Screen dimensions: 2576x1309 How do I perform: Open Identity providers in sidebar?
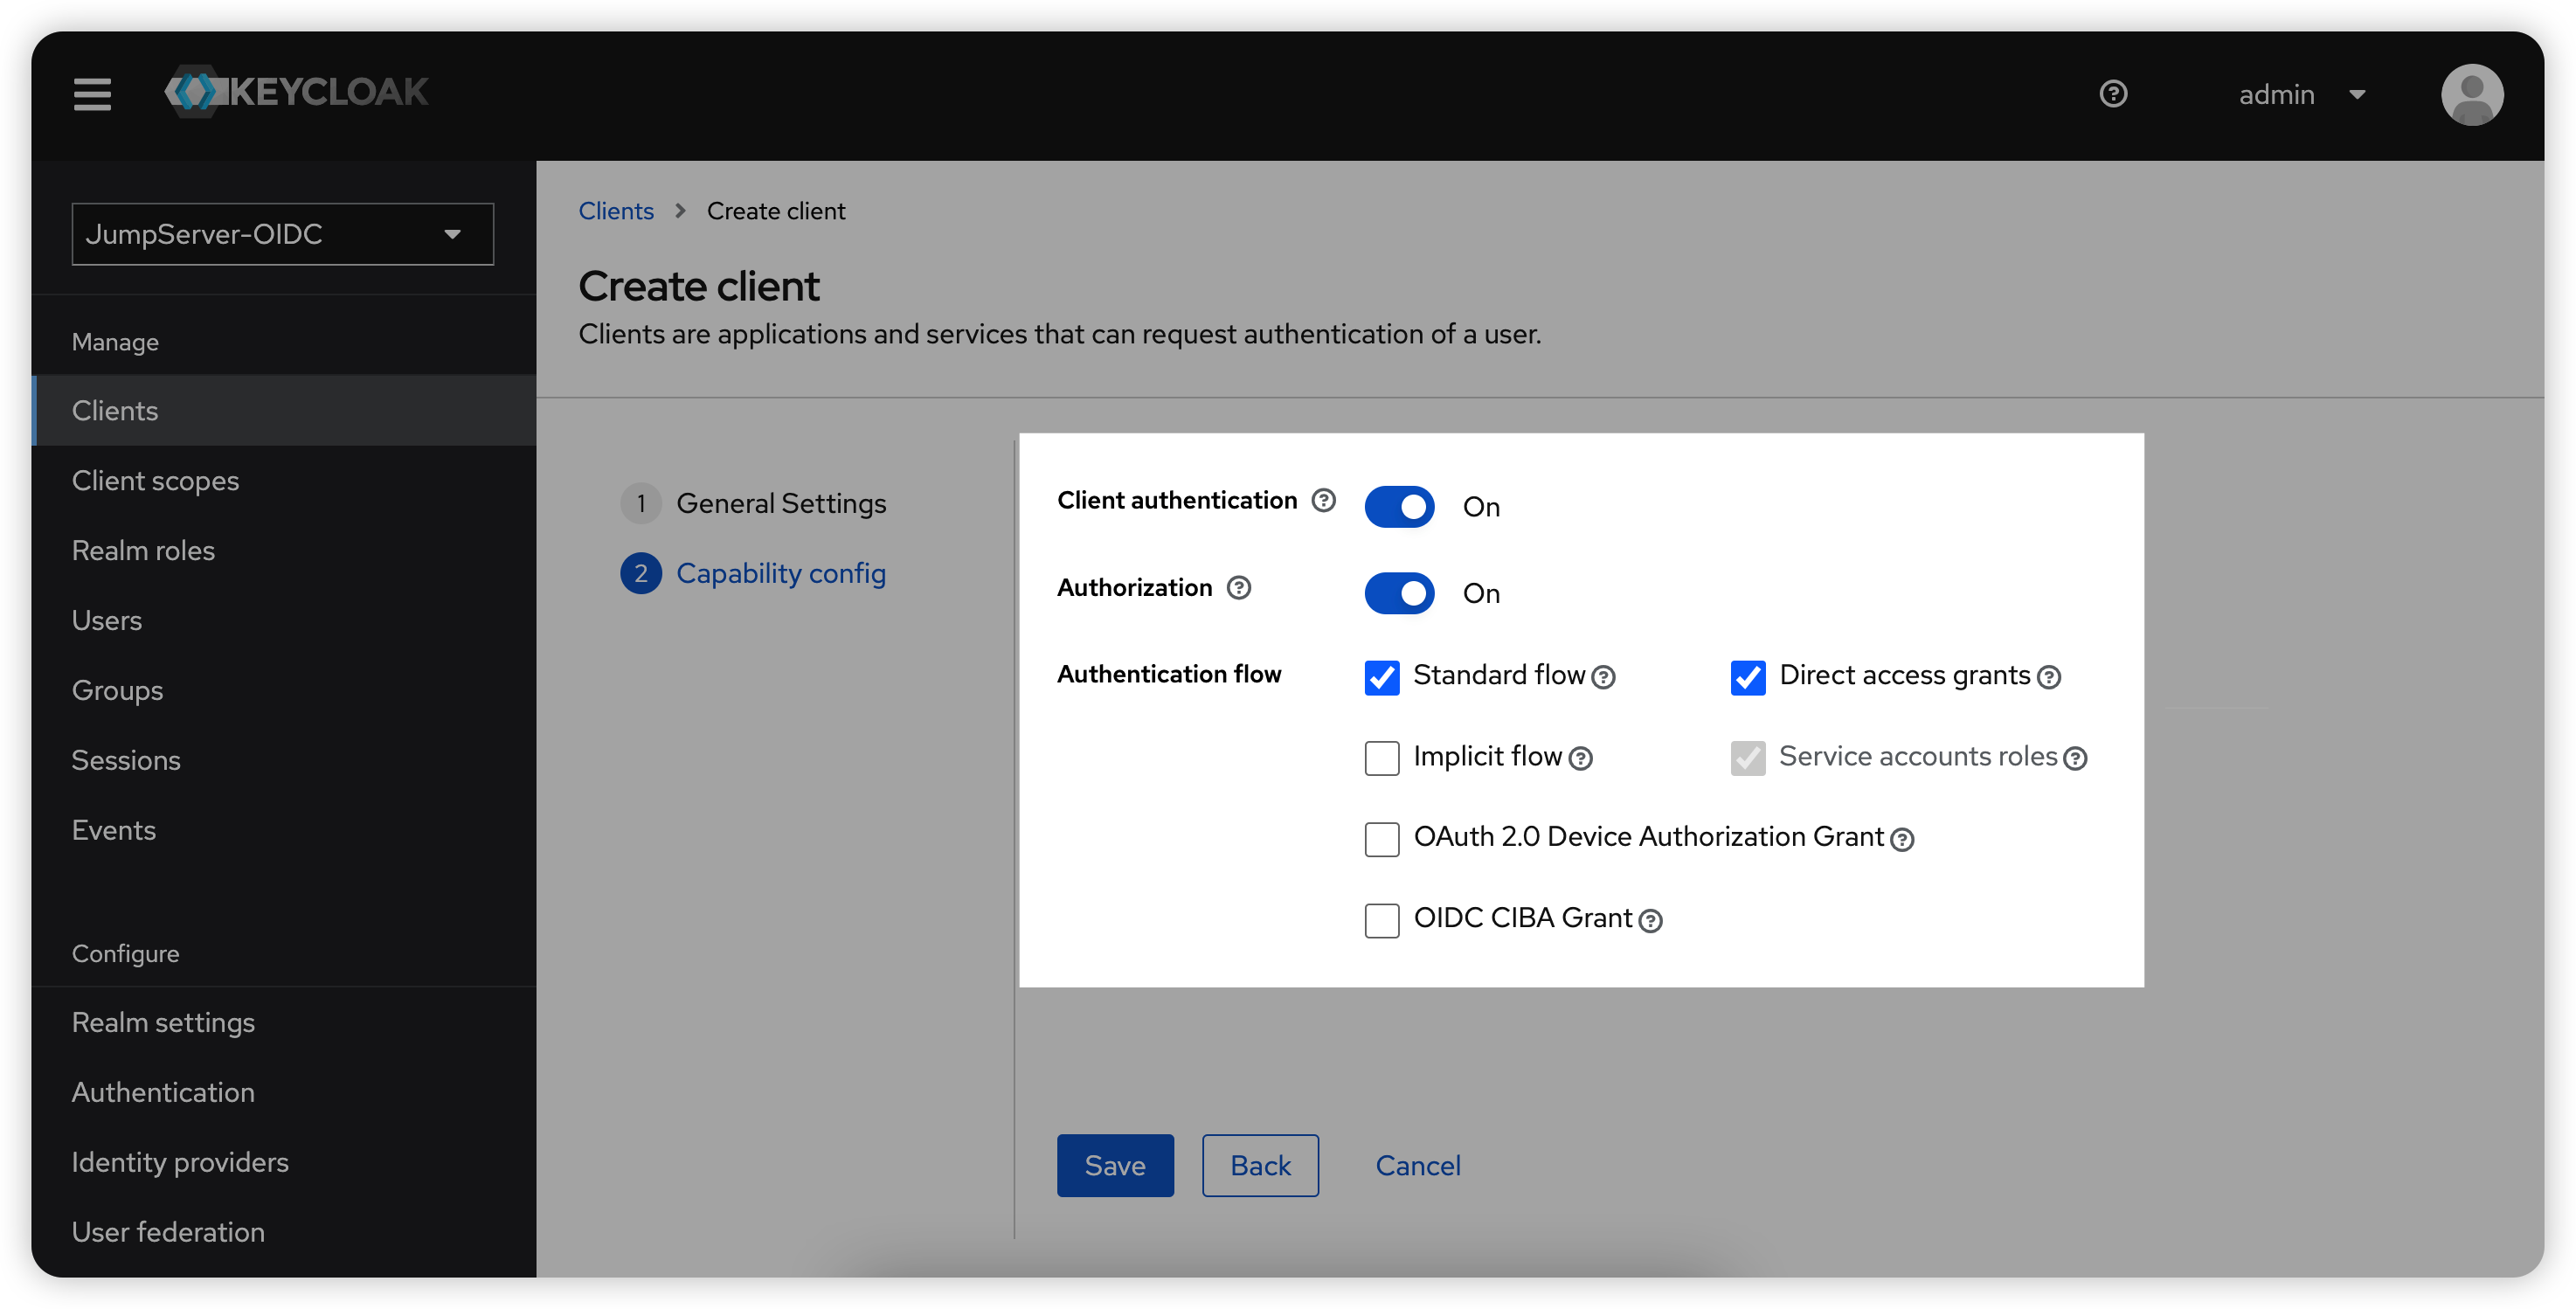(180, 1162)
